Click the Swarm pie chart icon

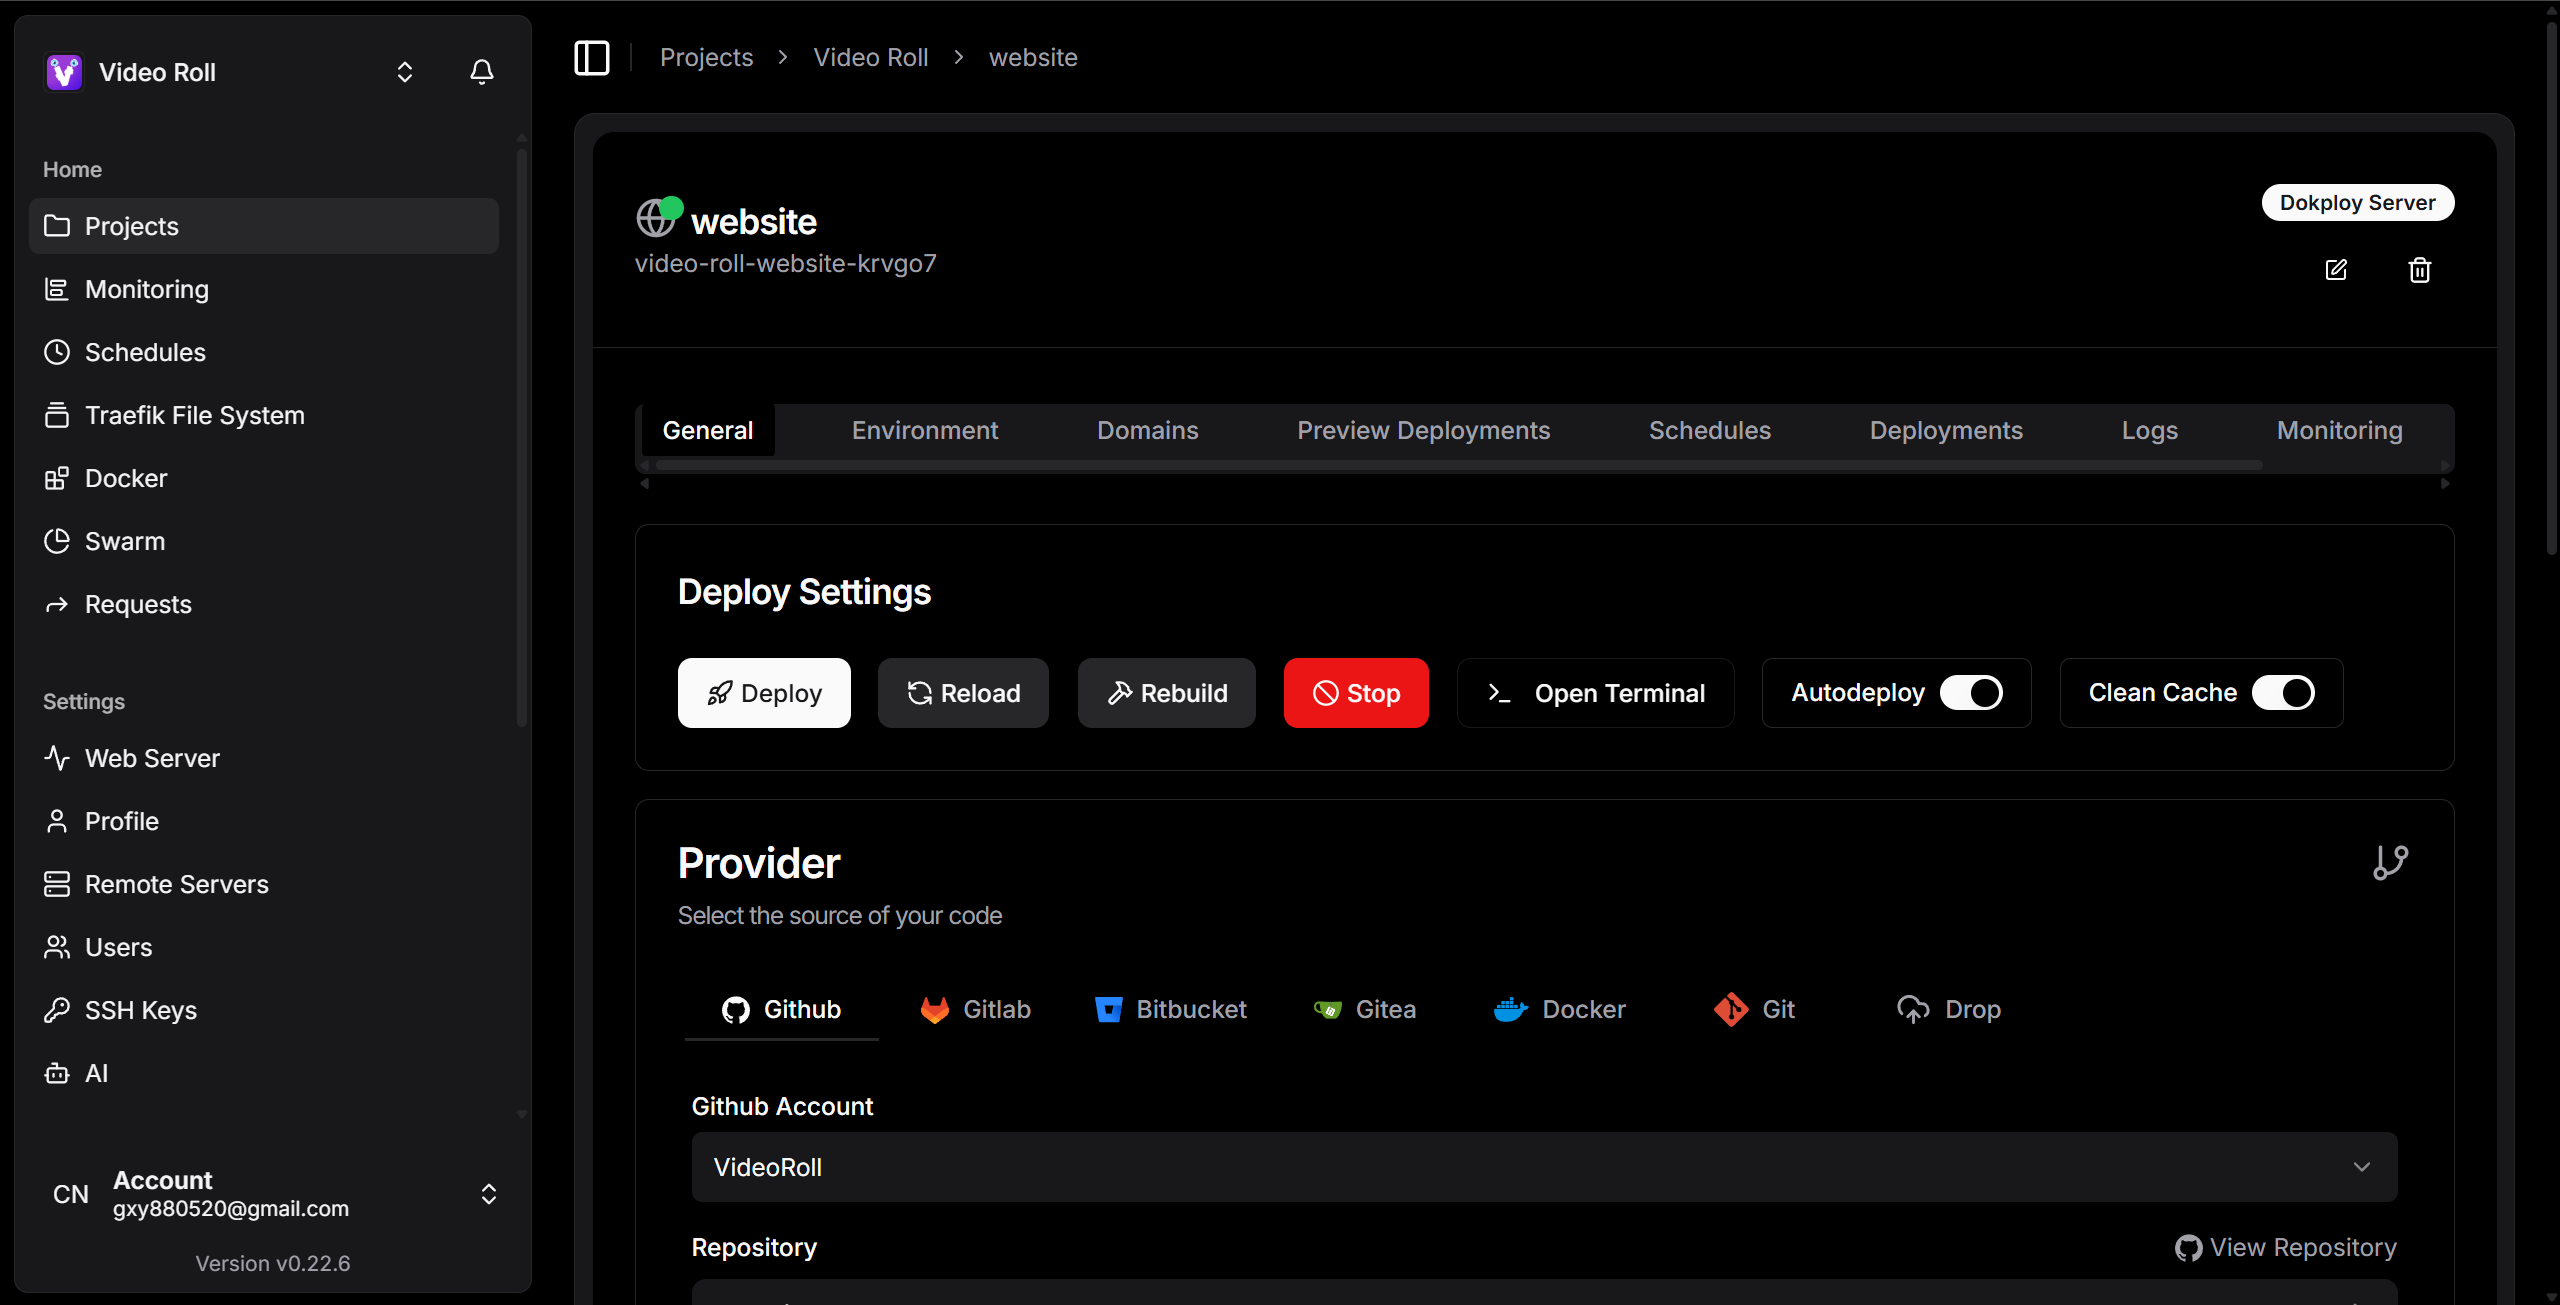pos(57,541)
